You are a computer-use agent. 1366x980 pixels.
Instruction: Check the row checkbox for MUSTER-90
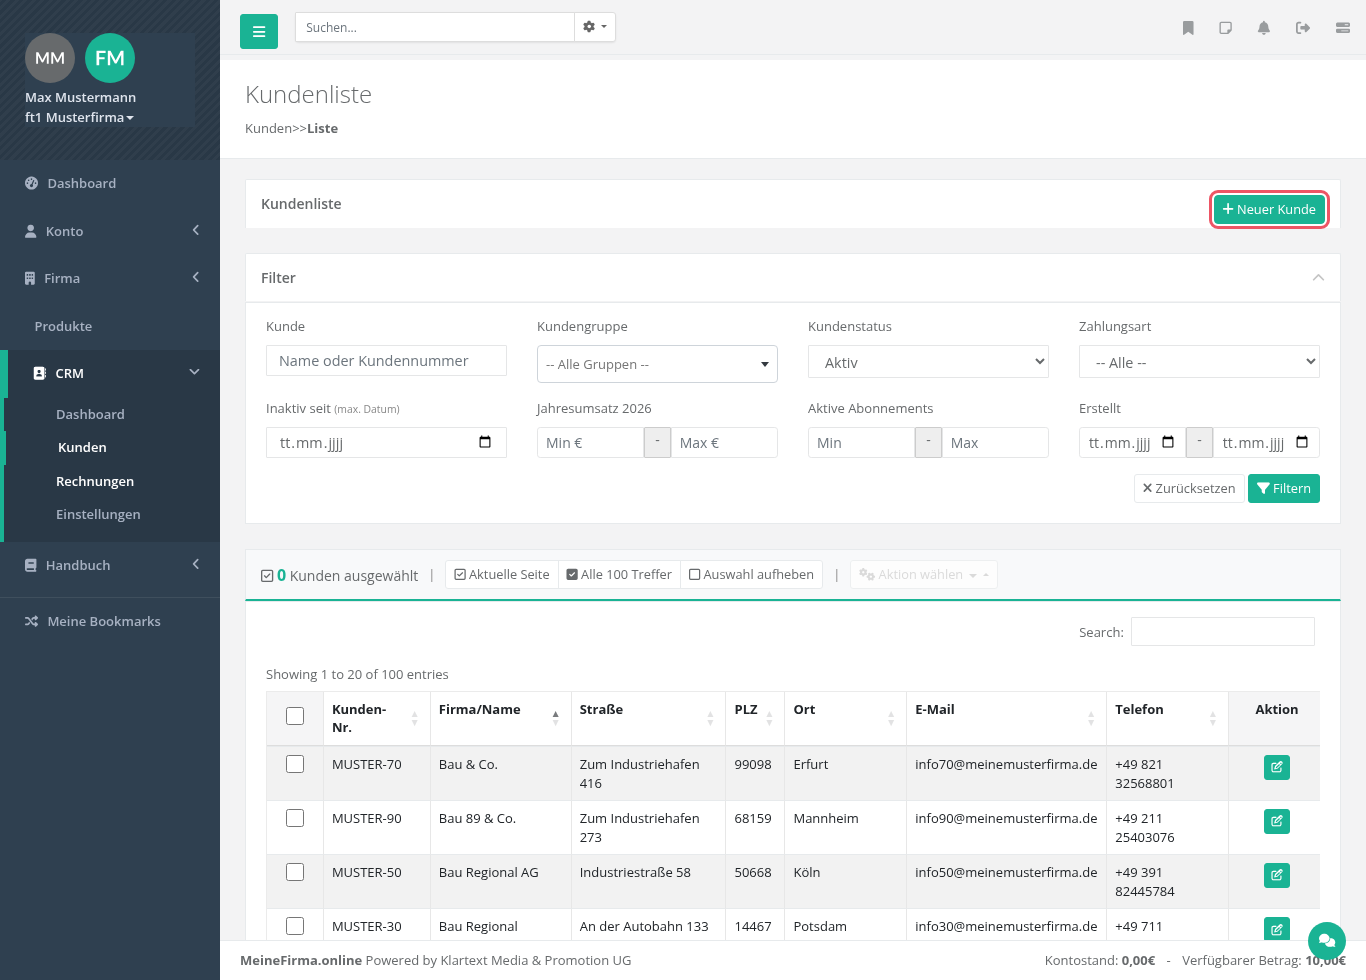point(295,818)
